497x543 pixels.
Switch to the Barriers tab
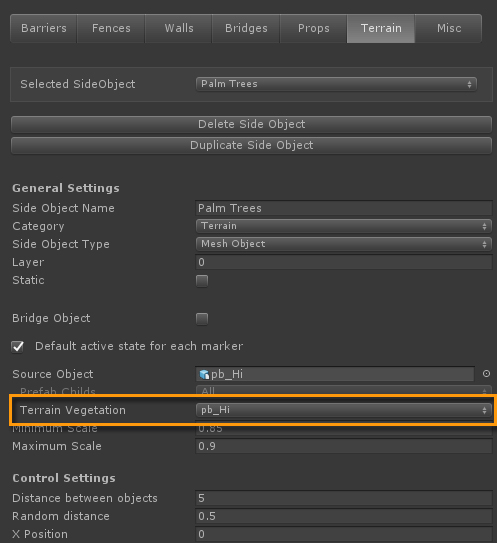point(44,28)
